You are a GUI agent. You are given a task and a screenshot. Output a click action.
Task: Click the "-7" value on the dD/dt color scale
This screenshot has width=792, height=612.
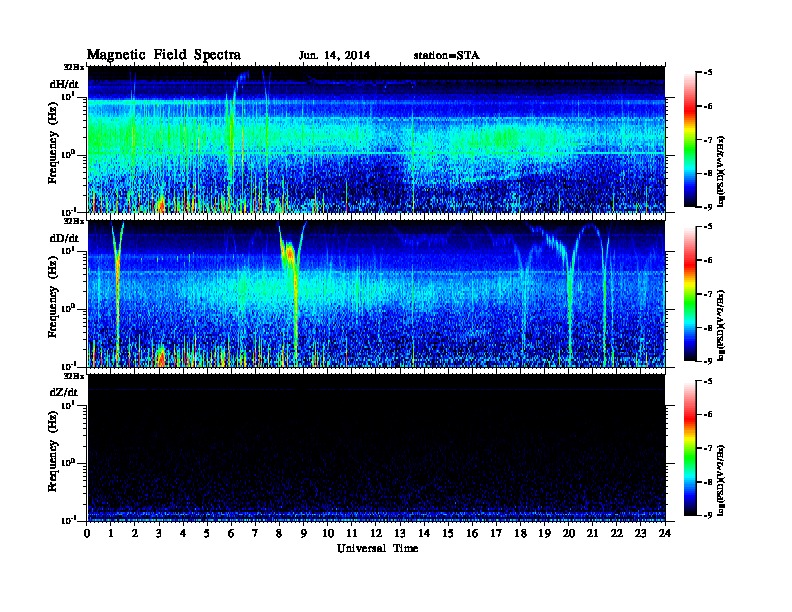pos(708,294)
